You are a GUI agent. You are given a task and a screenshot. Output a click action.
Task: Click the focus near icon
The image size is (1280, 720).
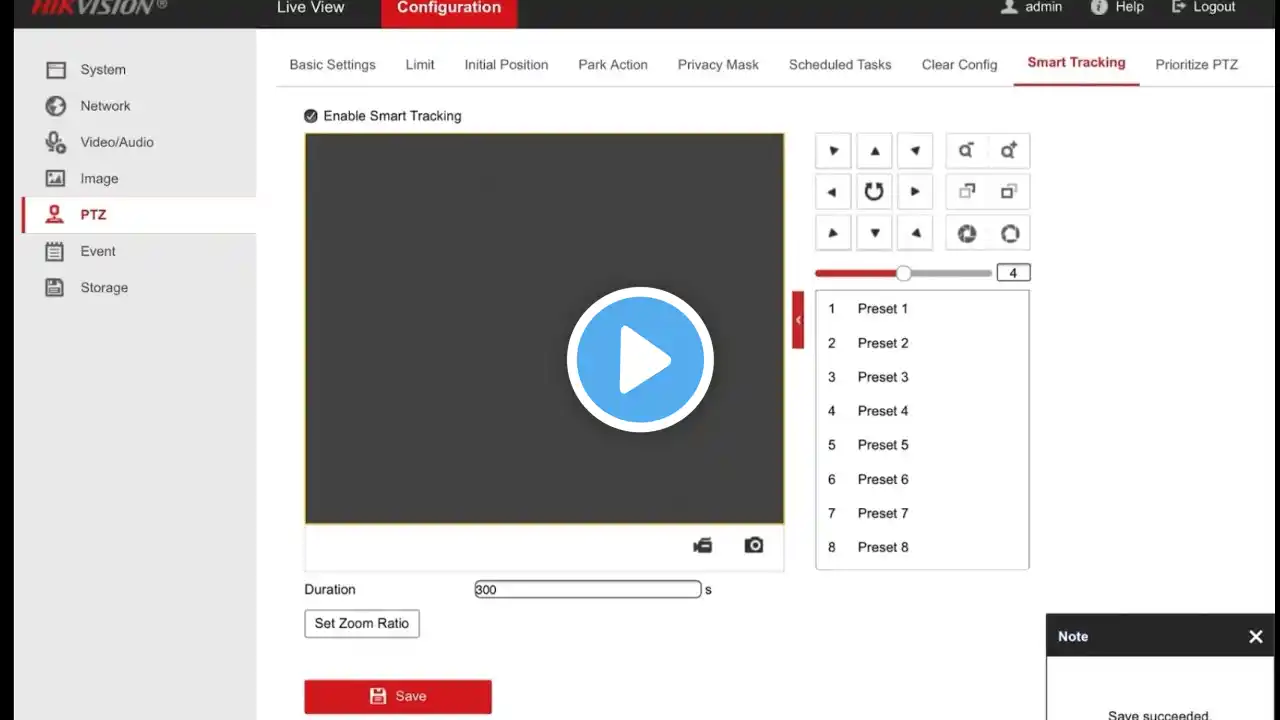coord(966,192)
